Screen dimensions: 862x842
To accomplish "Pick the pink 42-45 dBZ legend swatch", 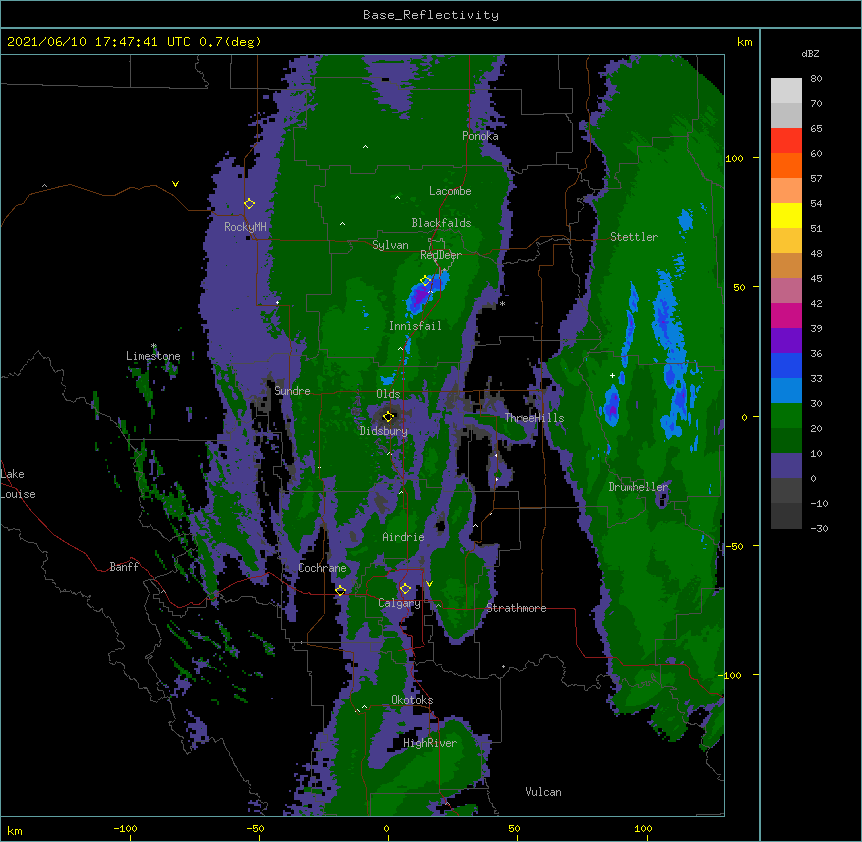I will (786, 291).
